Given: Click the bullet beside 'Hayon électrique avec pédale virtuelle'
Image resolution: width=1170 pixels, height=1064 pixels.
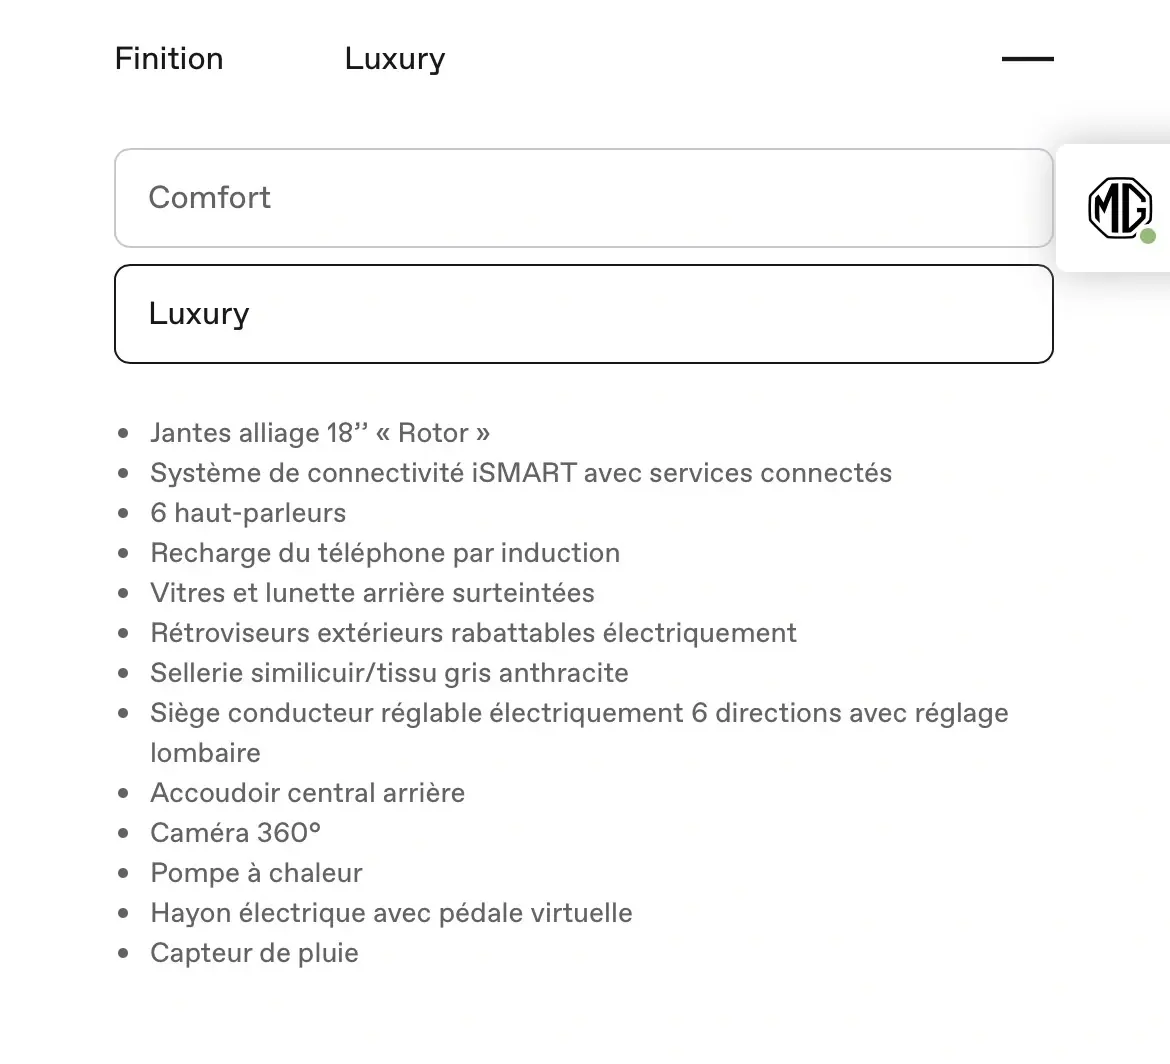Looking at the screenshot, I should [x=124, y=912].
